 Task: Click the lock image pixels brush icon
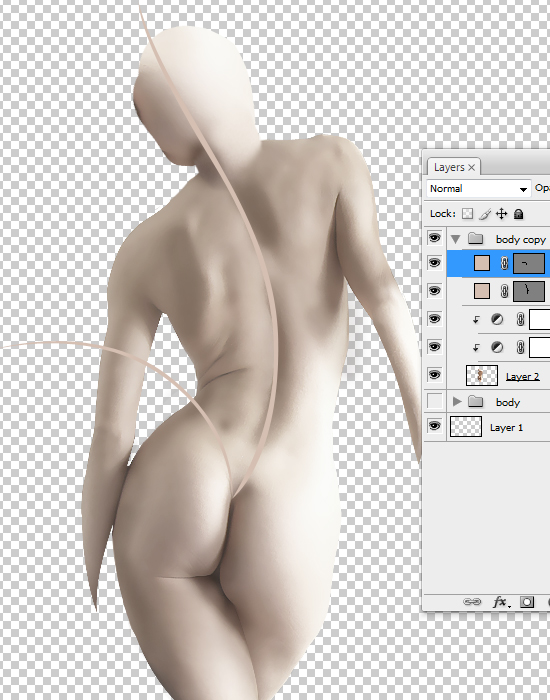click(484, 214)
